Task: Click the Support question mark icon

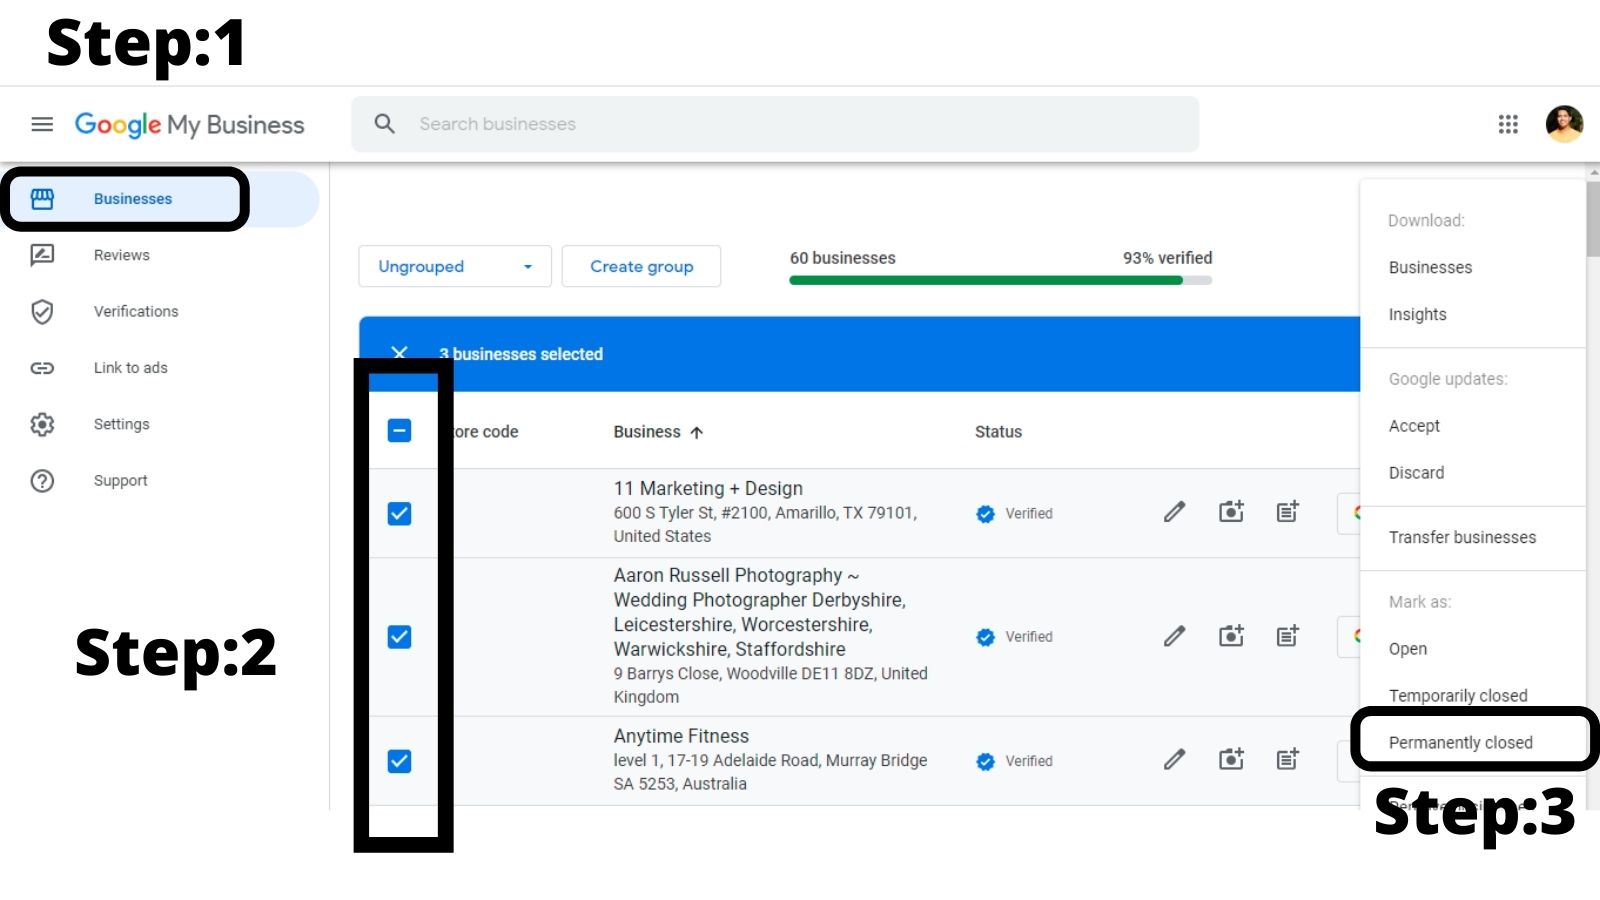Action: [42, 481]
